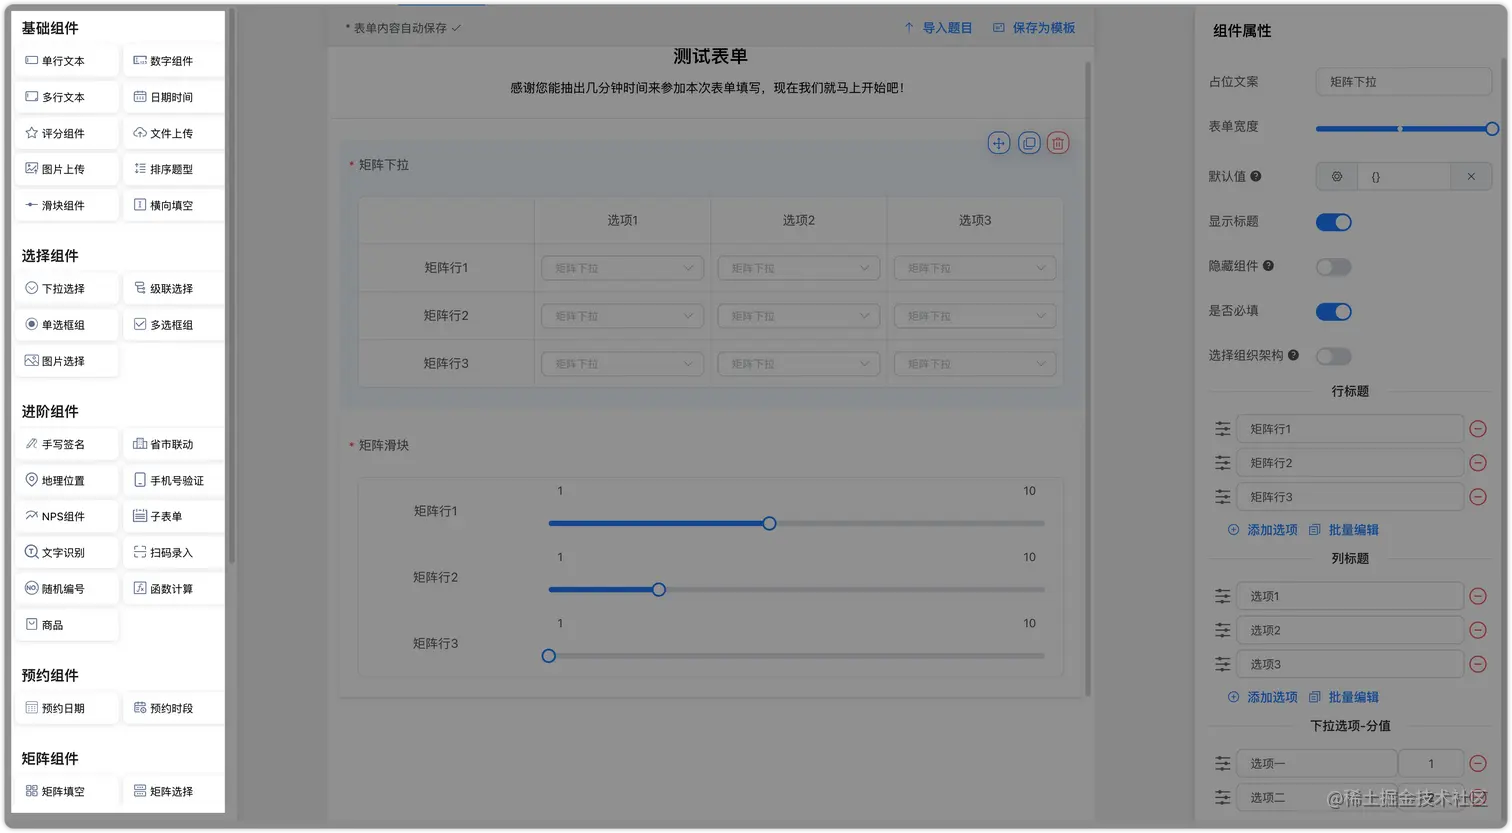Screen dimensions: 1512x833
Task: Add the 单行文本 component
Action: pos(67,61)
